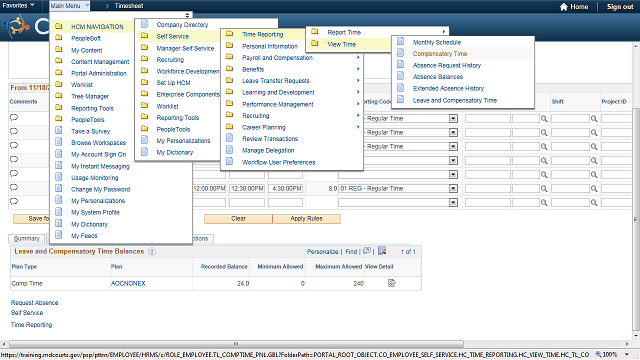Select Extended Absence History menu item
Screen dimensions: 640x360
tap(448, 88)
